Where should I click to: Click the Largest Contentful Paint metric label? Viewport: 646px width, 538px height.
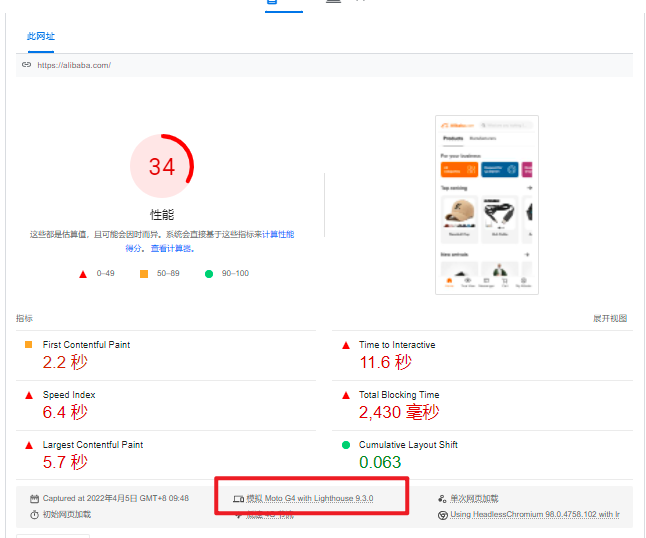coord(93,445)
